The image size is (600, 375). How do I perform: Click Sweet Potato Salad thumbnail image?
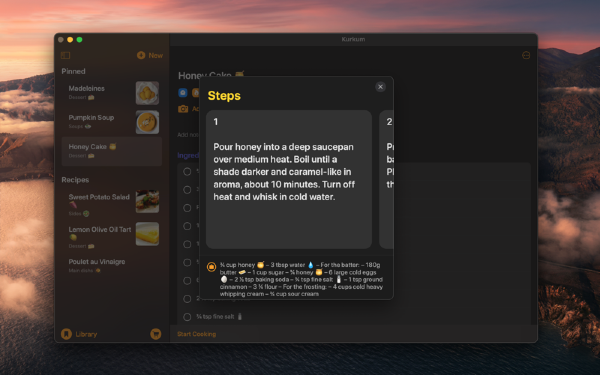point(147,201)
